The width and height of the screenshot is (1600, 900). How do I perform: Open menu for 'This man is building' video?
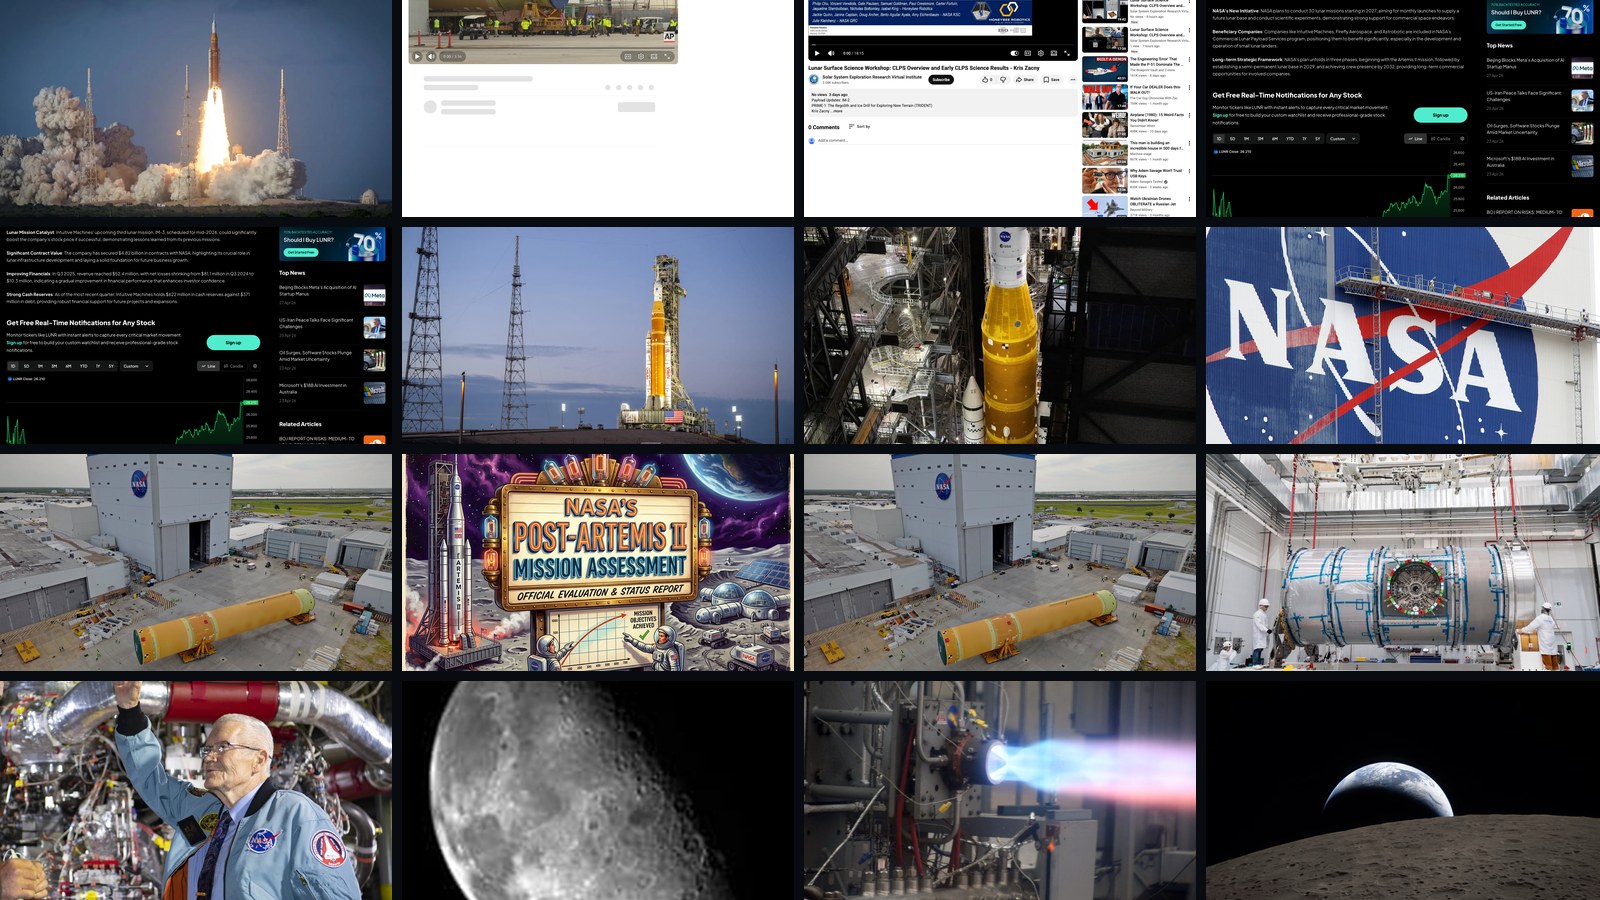pos(1189,143)
